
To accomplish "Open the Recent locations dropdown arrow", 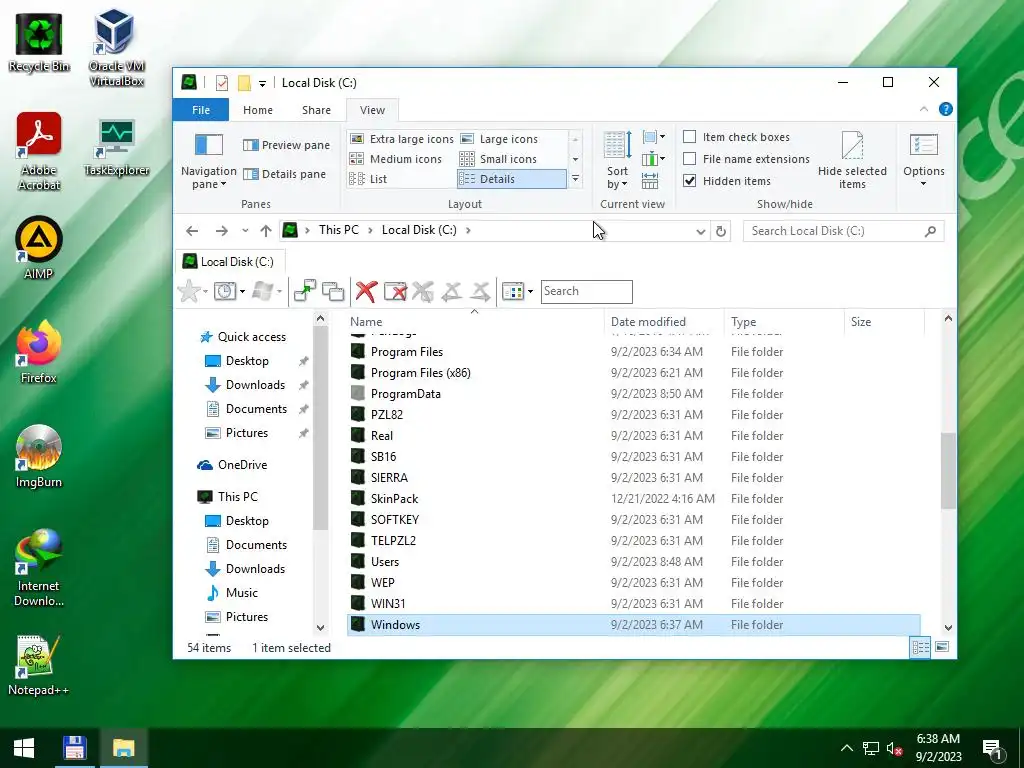I will (x=245, y=231).
